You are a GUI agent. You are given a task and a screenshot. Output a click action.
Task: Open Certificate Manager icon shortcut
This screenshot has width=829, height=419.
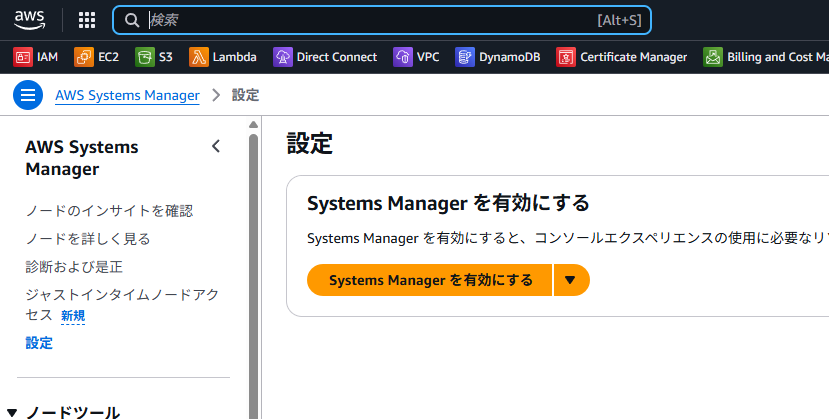(566, 57)
